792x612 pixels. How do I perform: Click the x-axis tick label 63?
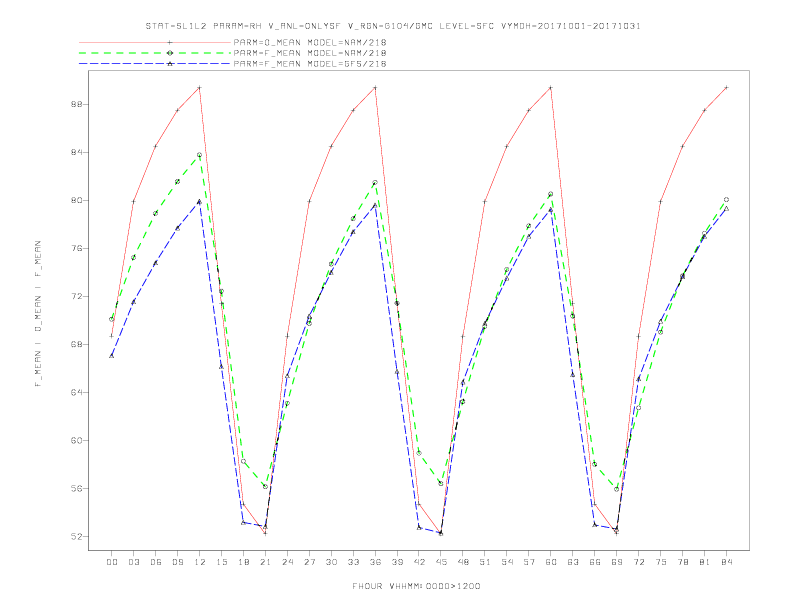(573, 562)
